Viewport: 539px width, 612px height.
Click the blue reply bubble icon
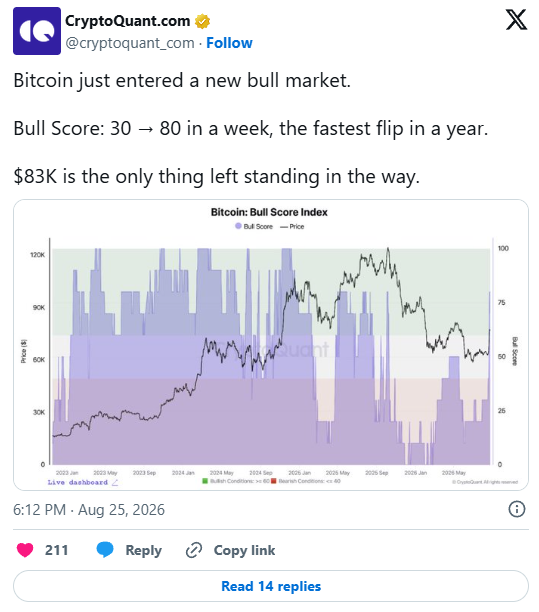click(x=105, y=550)
